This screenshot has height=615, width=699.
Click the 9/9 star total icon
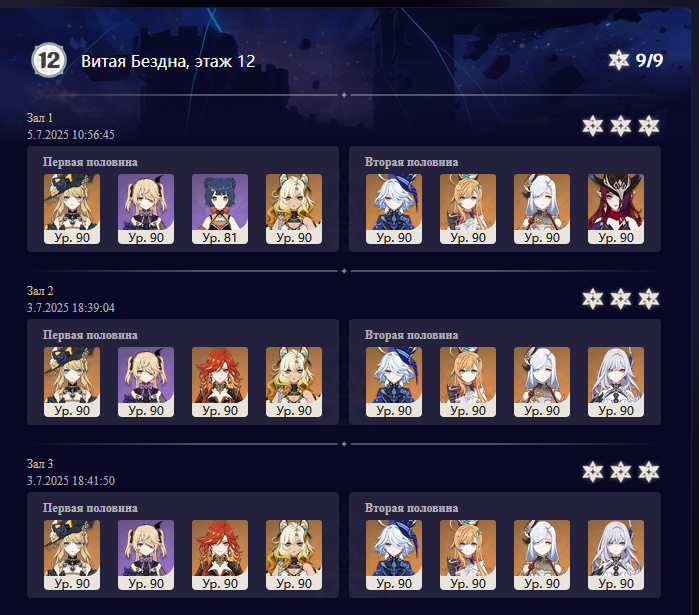(619, 60)
